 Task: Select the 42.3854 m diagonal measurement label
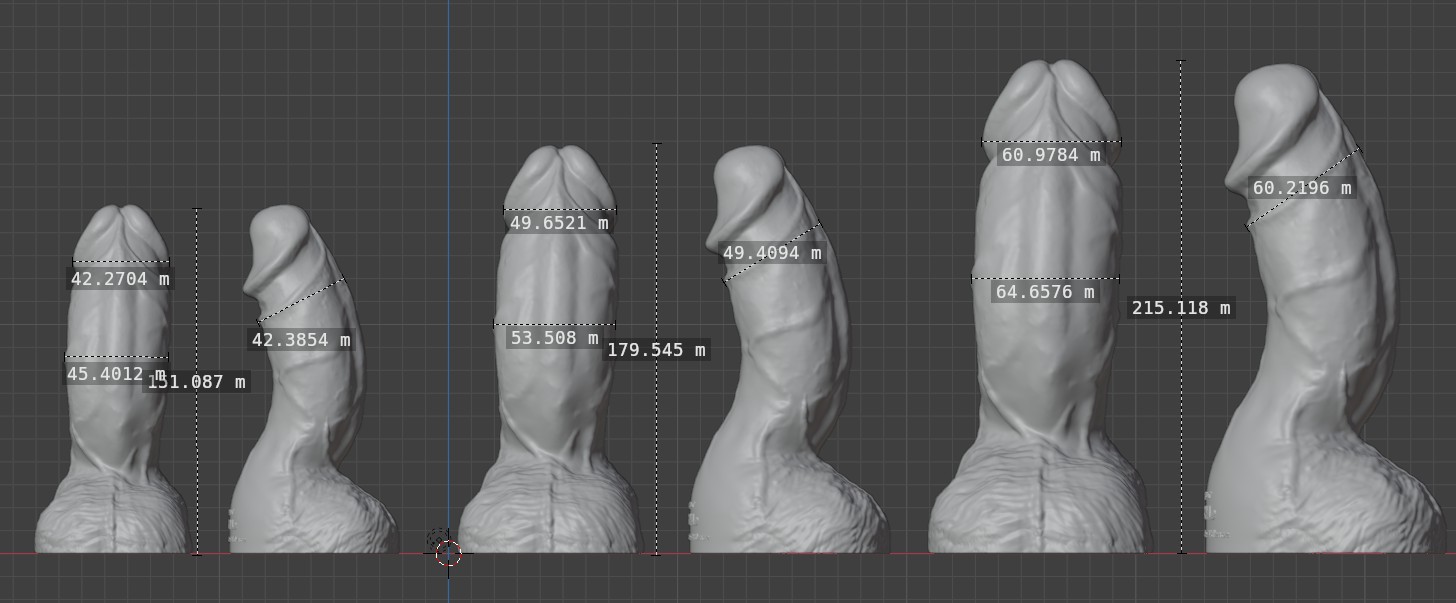[301, 340]
